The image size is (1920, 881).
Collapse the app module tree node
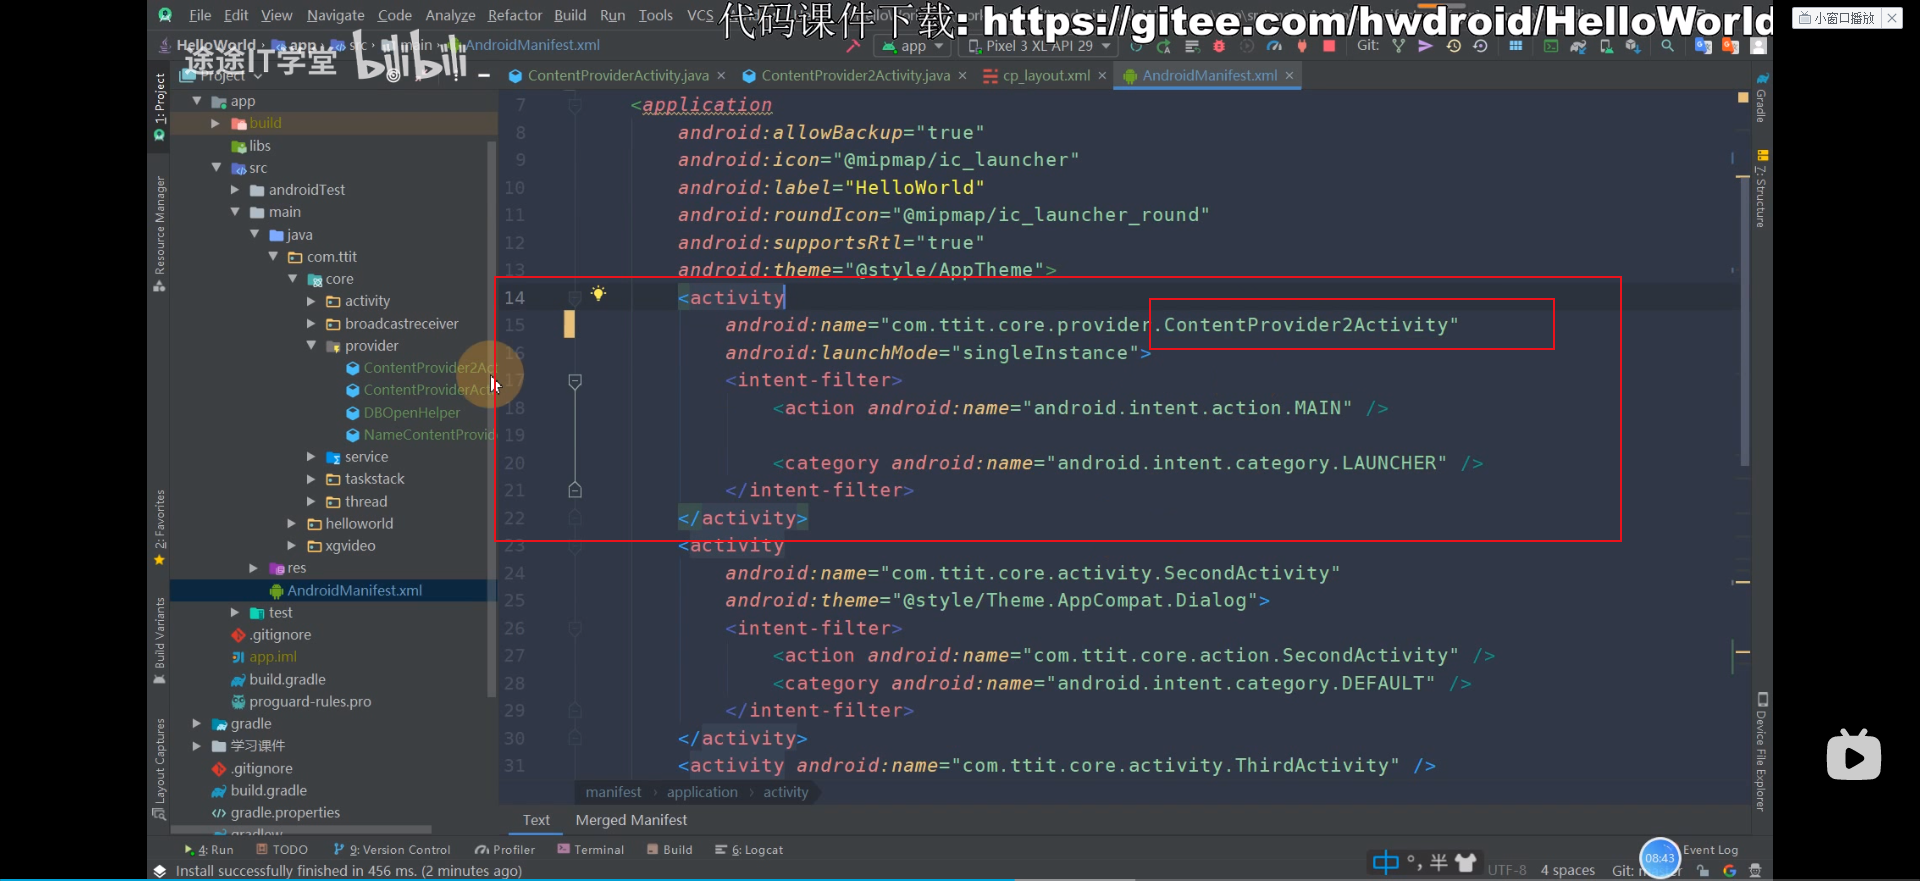(x=197, y=101)
